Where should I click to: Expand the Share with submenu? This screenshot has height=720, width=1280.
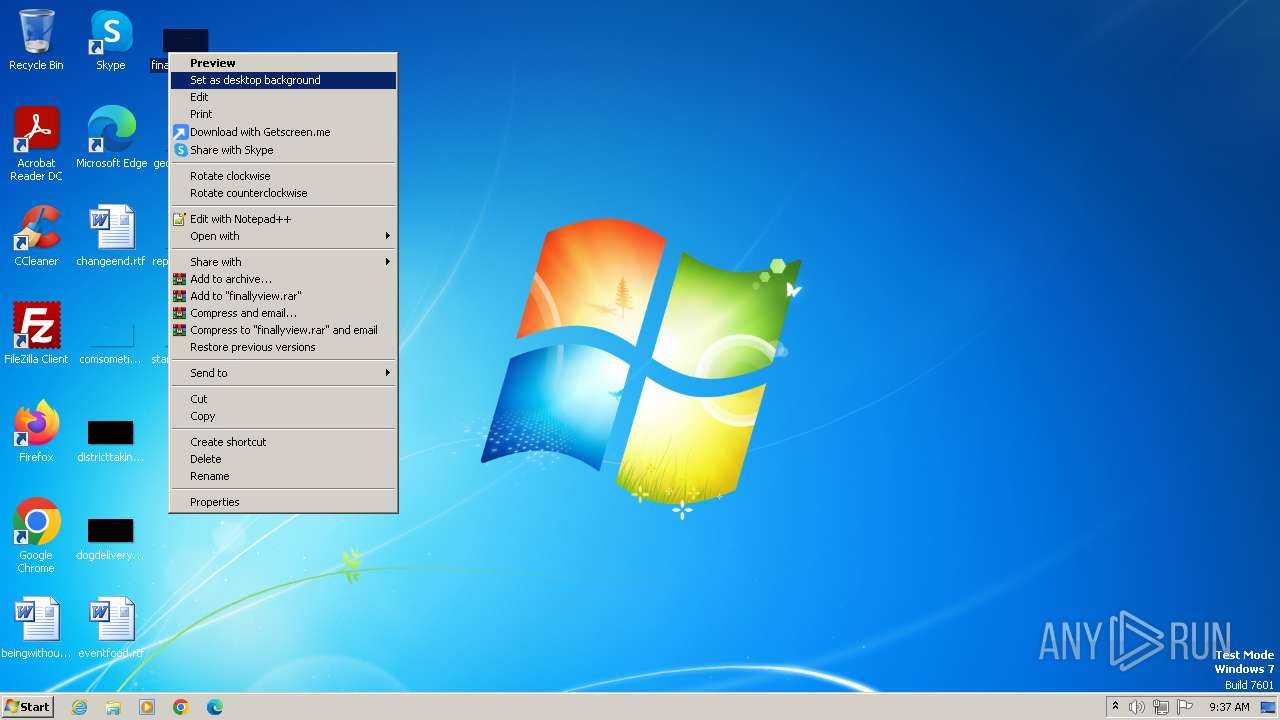click(284, 262)
